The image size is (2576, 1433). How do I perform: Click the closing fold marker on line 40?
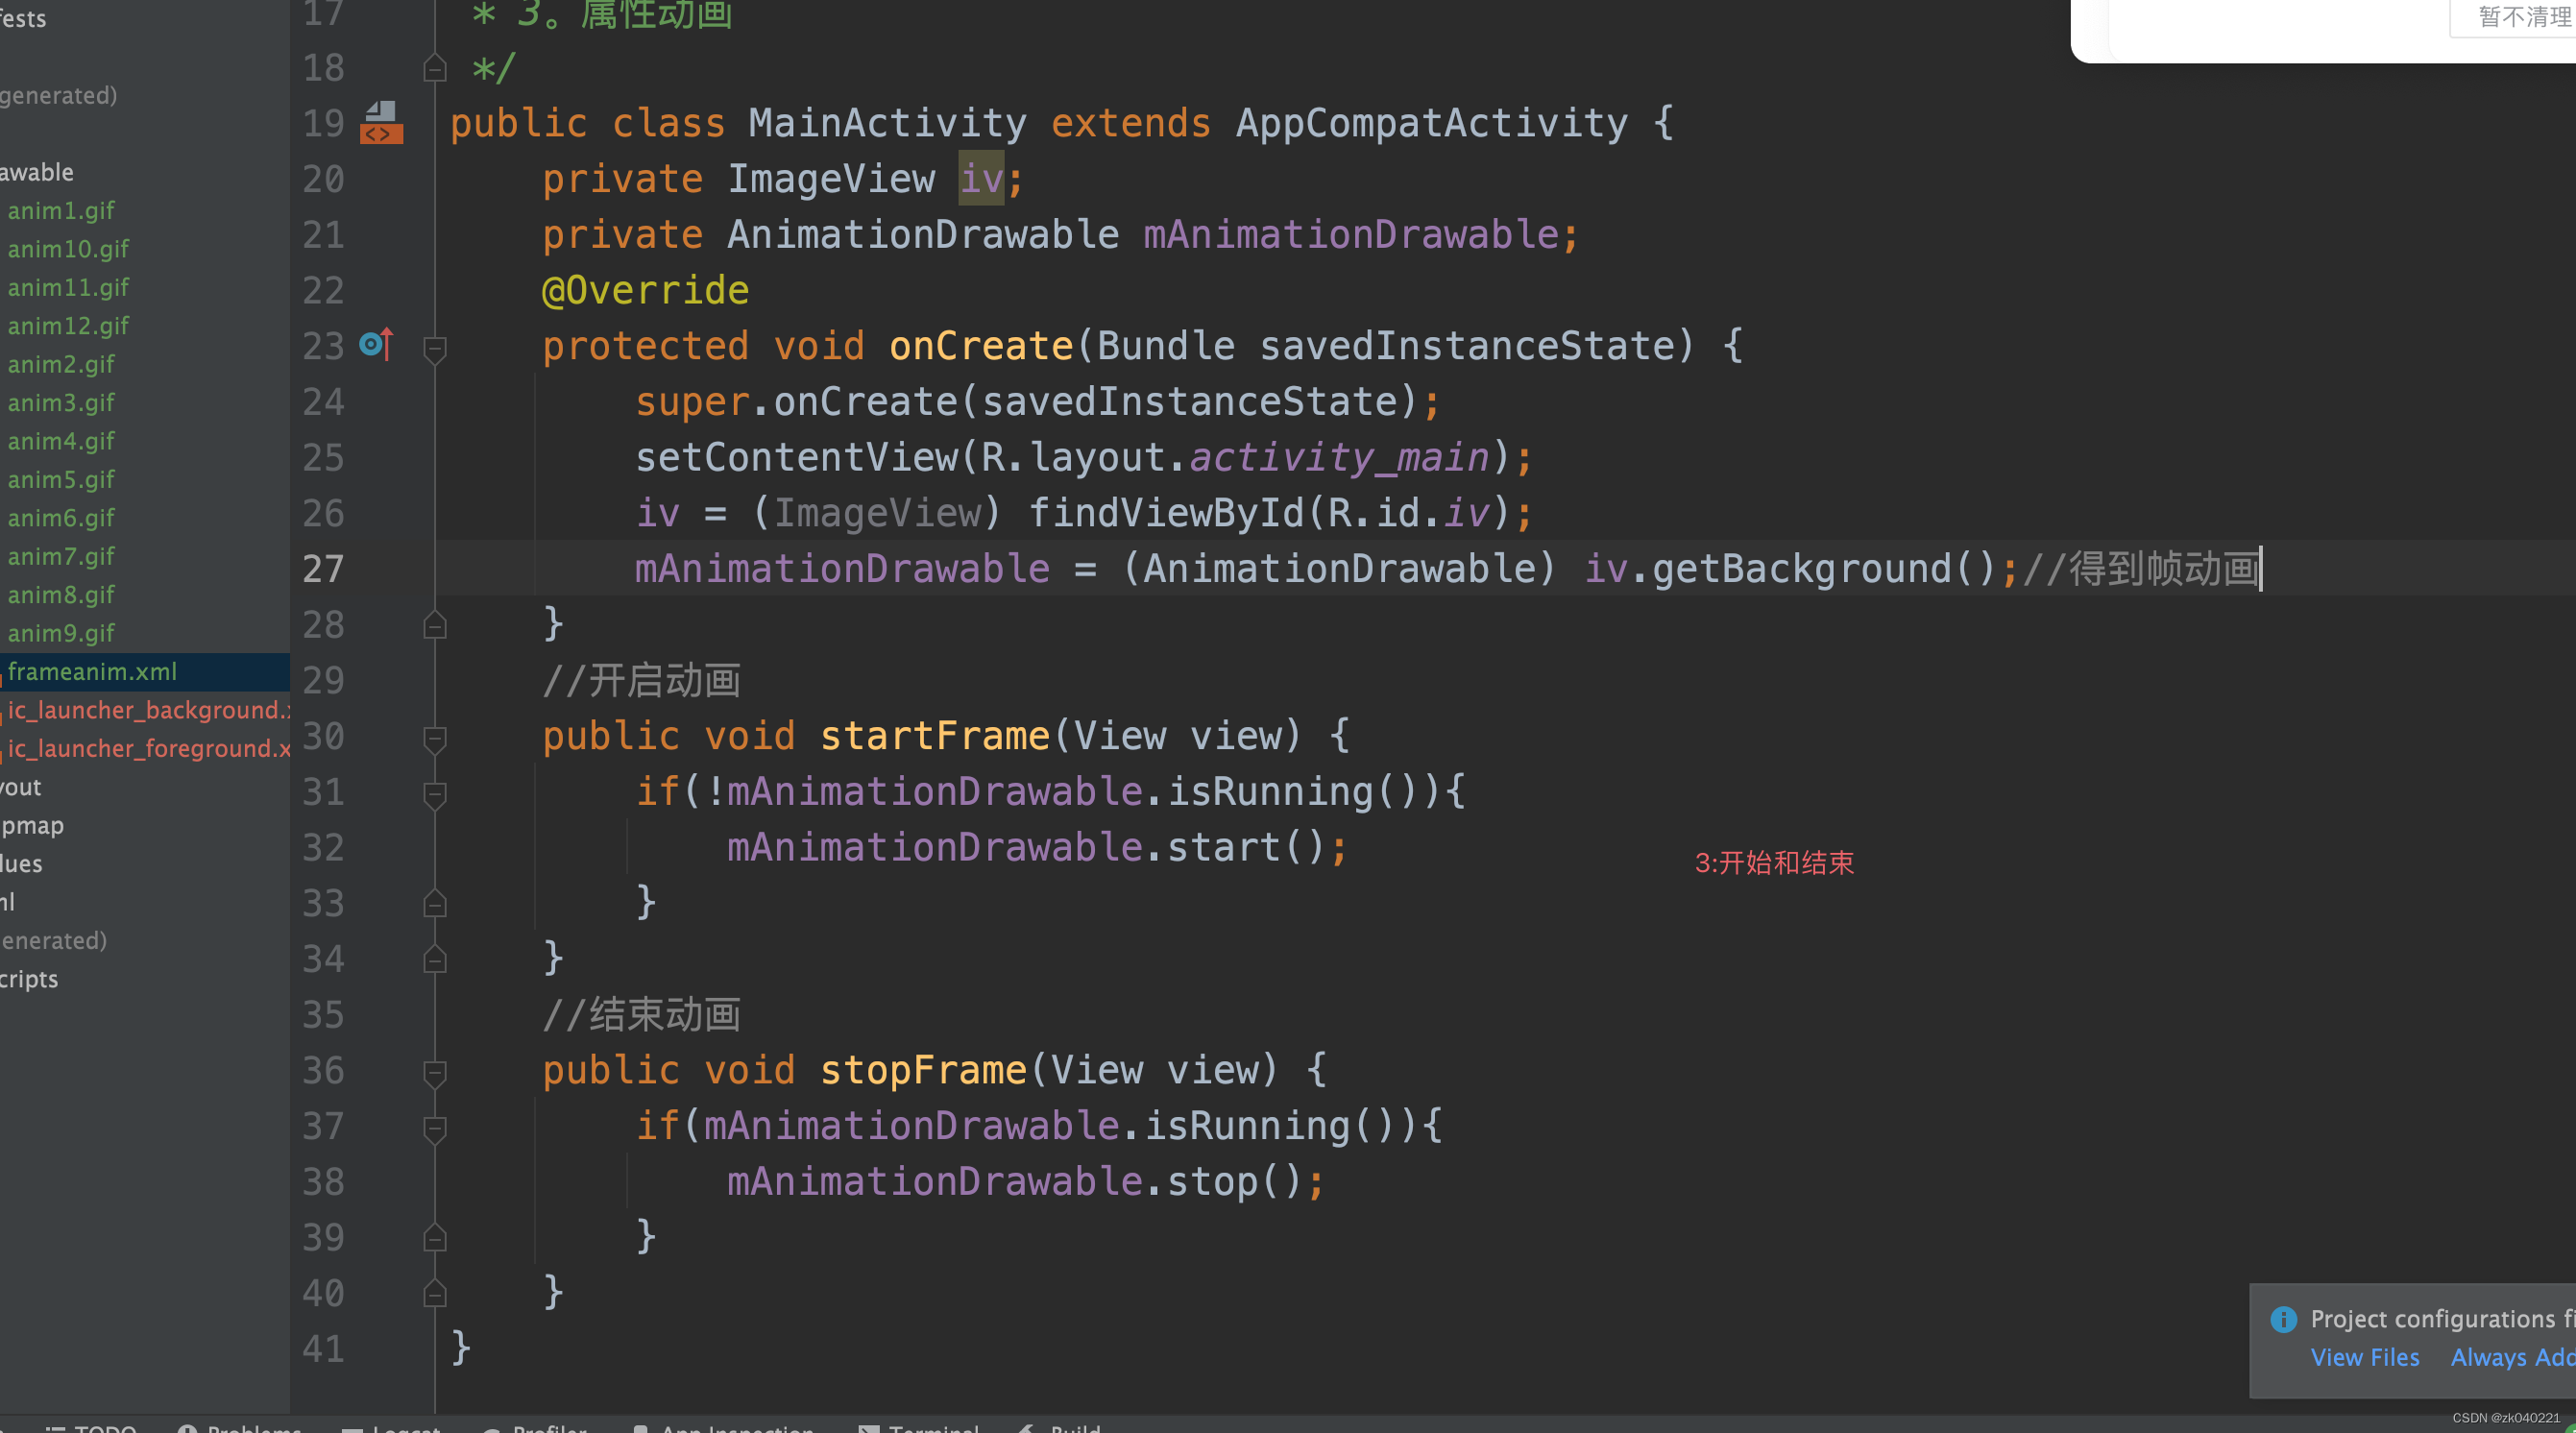(x=434, y=1293)
